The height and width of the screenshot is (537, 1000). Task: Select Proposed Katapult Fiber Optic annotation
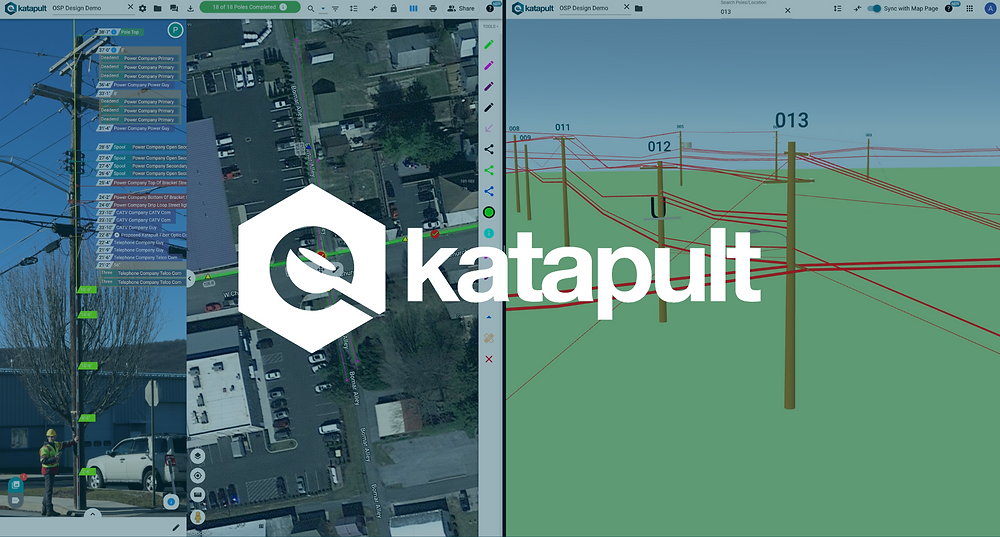click(x=142, y=235)
